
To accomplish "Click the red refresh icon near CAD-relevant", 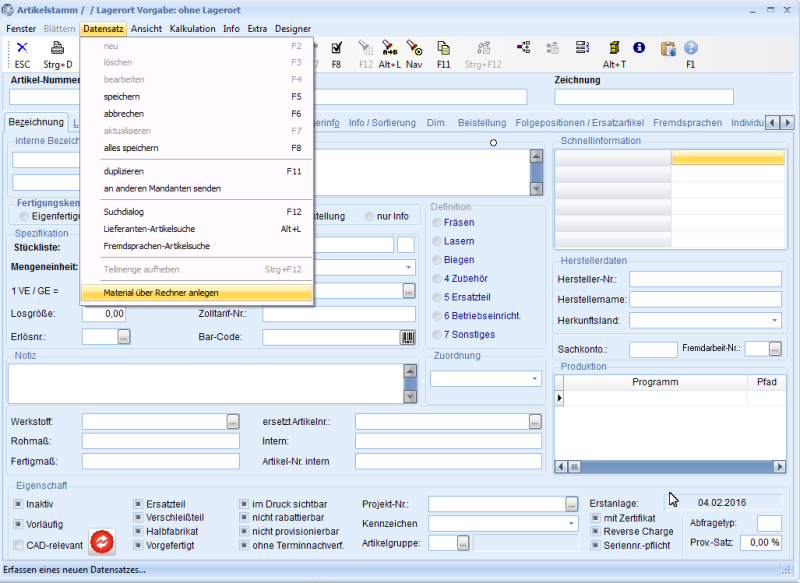I will 102,542.
